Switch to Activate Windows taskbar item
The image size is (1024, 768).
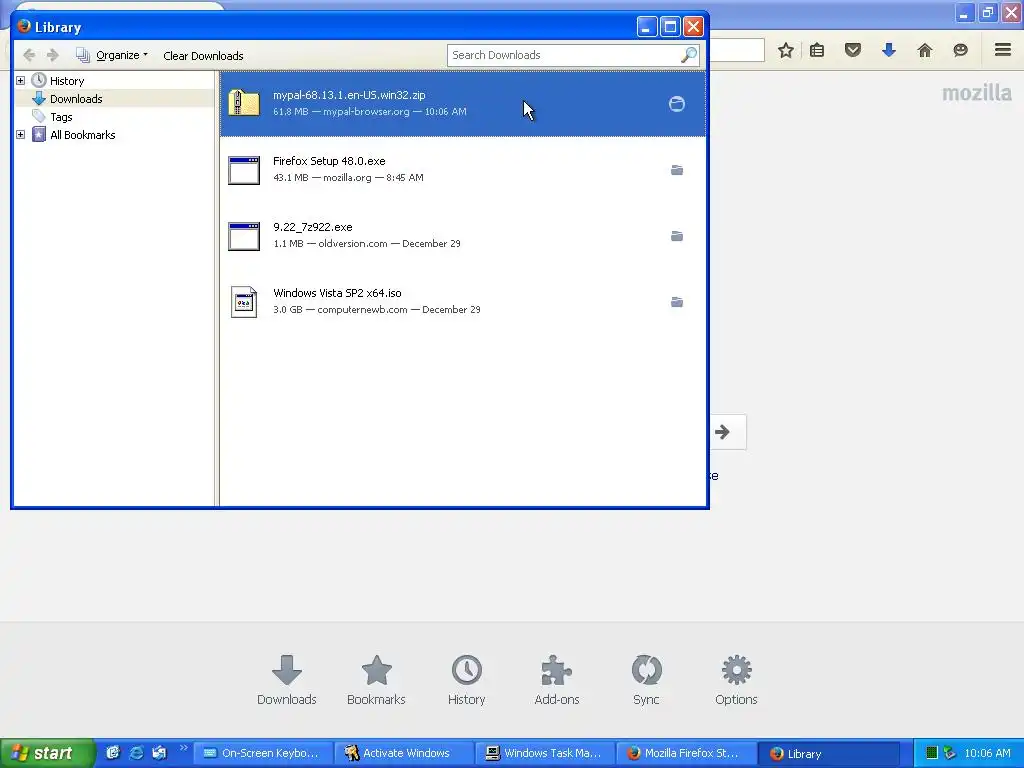(404, 753)
